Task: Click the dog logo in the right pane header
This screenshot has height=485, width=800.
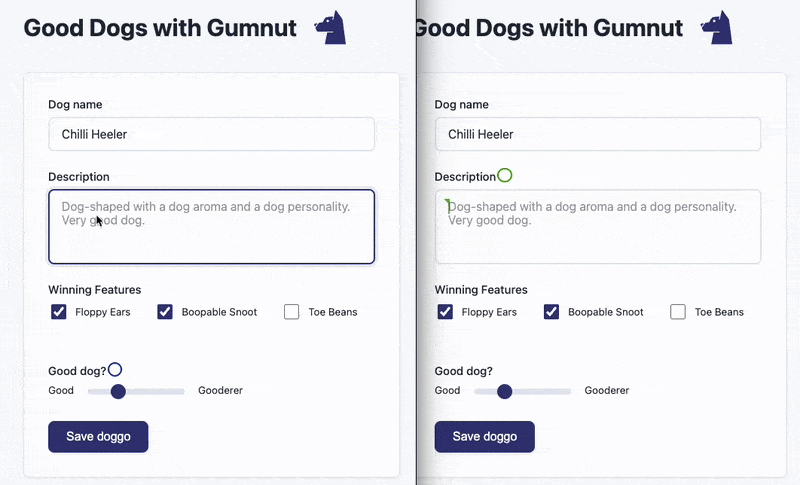Action: tap(717, 28)
